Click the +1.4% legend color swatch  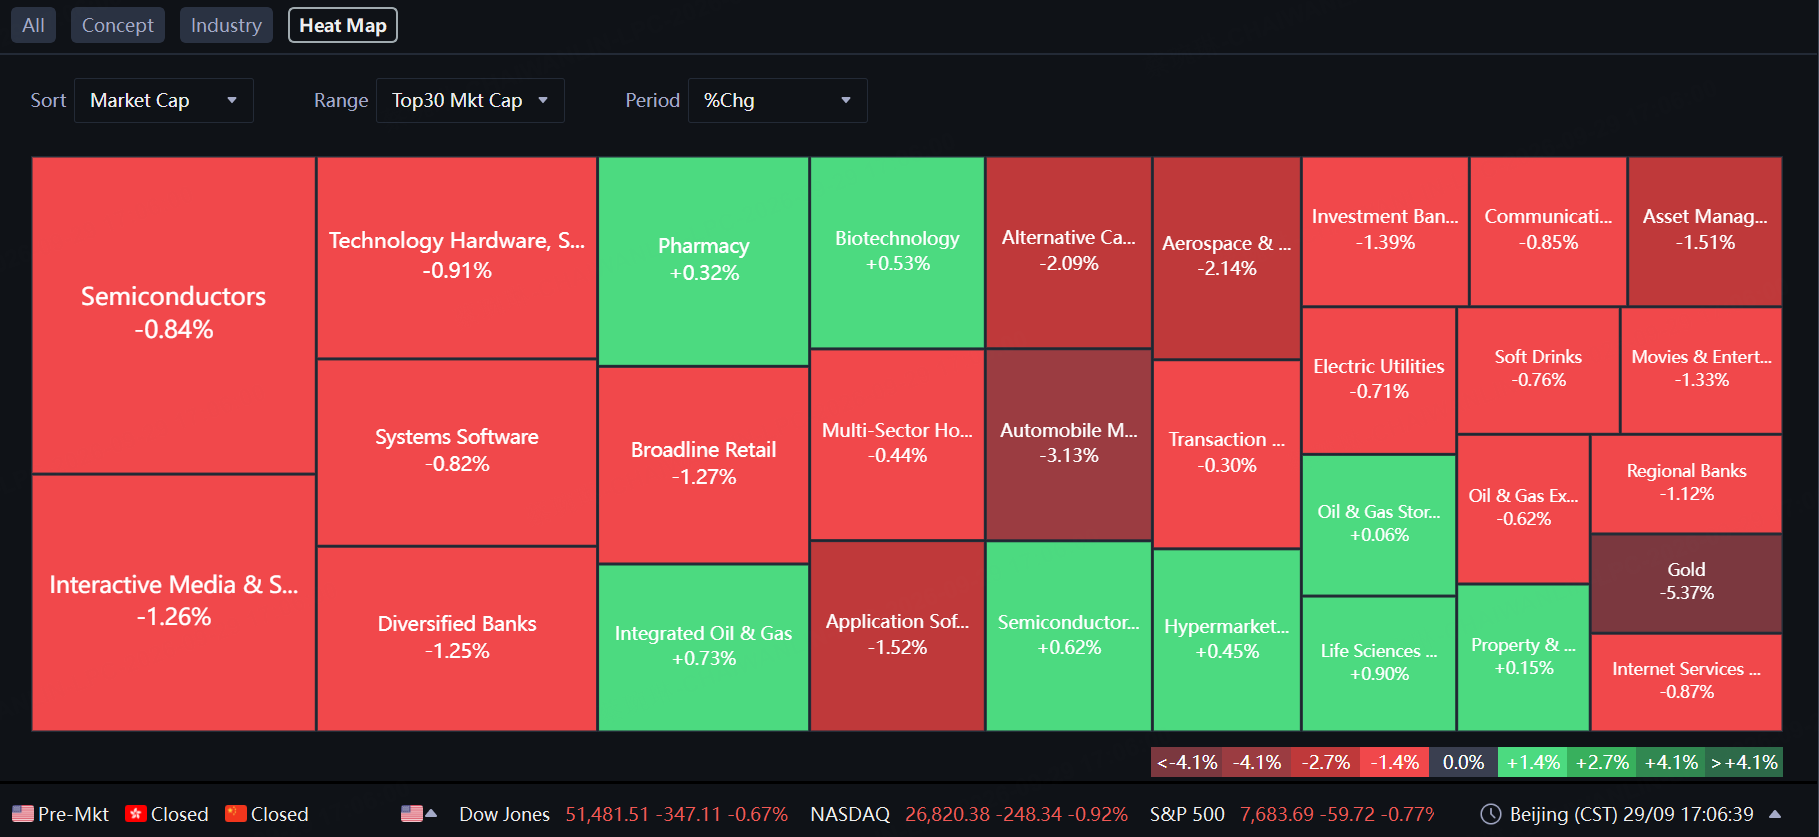[1532, 762]
